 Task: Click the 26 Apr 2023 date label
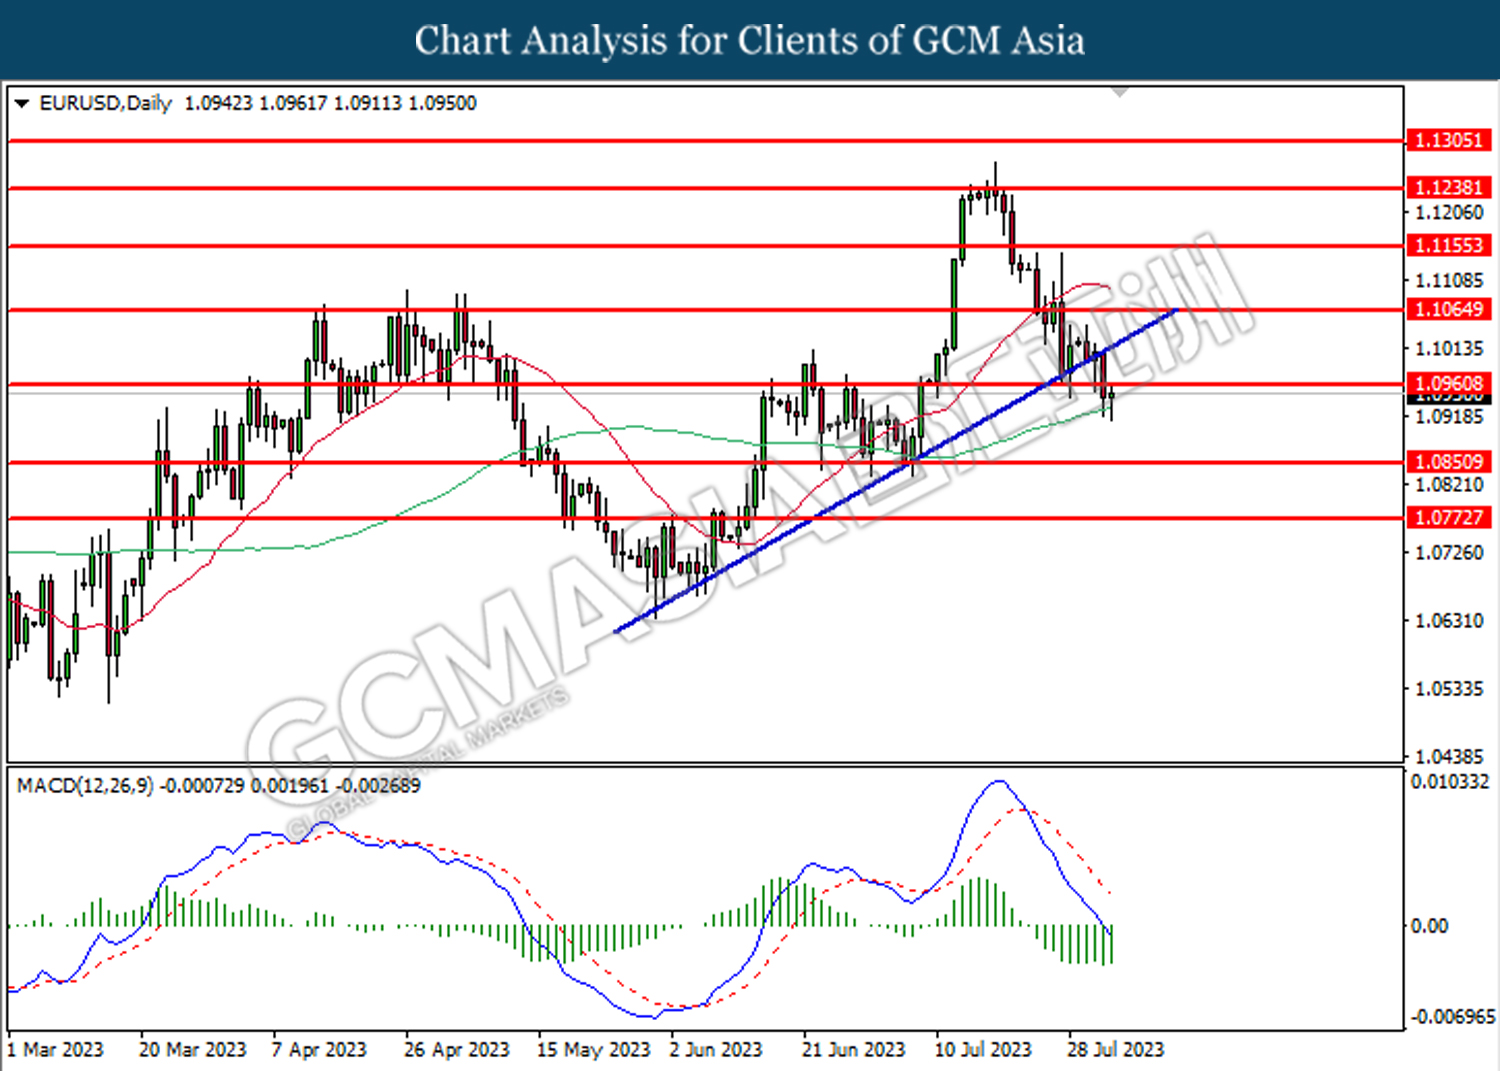[x=456, y=1049]
